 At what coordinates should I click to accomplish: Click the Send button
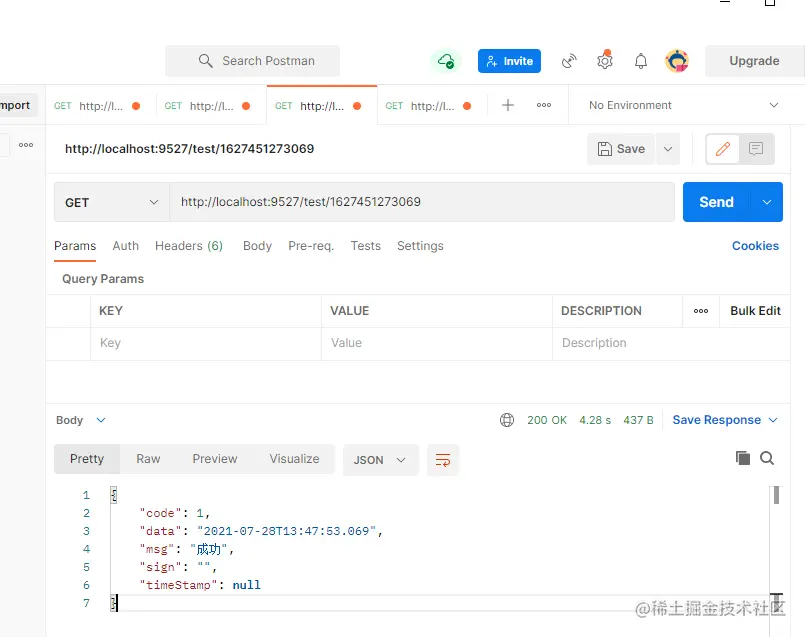pos(716,202)
